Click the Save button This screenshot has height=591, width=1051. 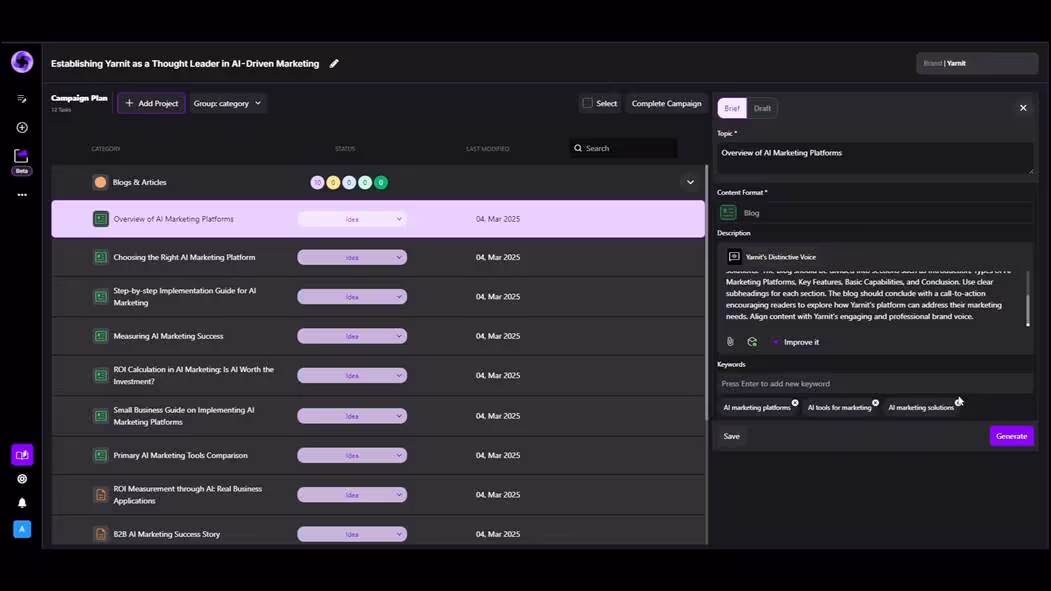click(731, 436)
